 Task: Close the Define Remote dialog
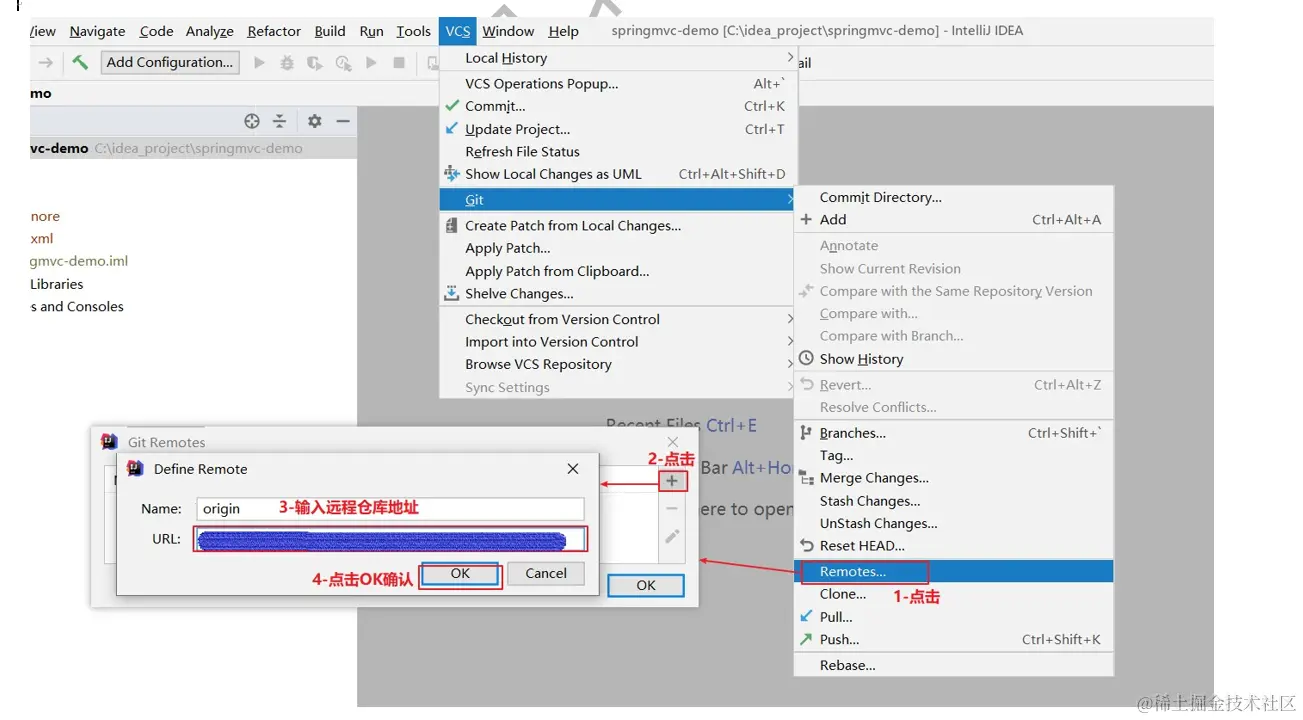(x=573, y=469)
